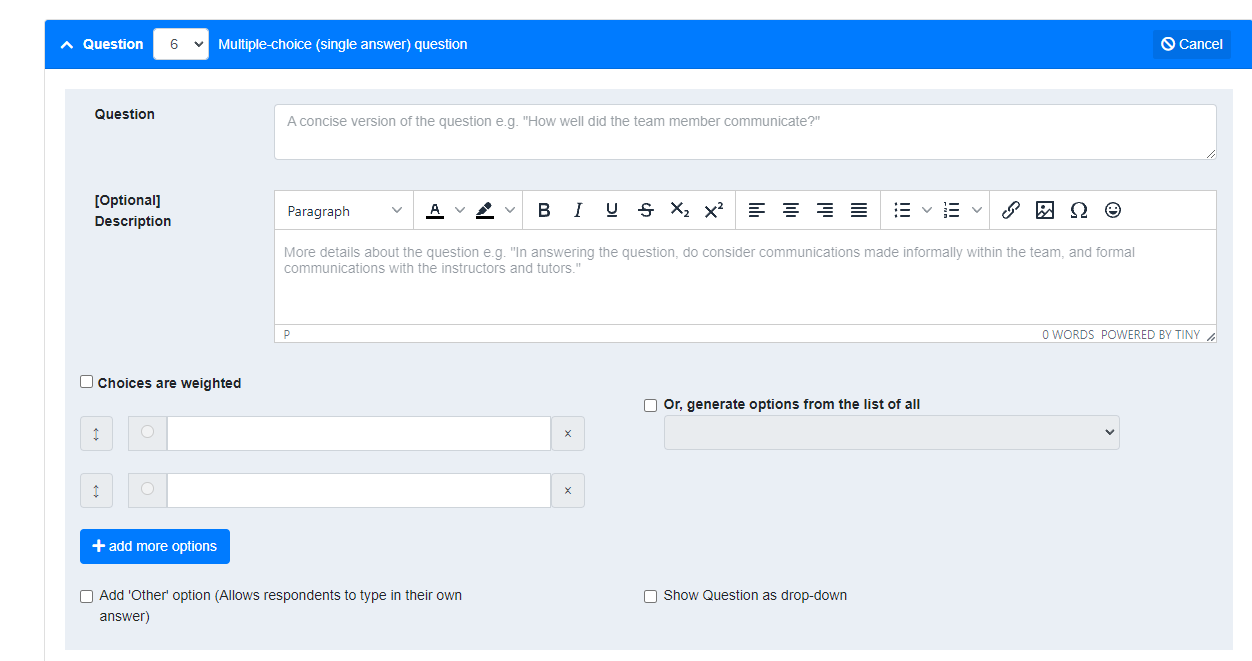Image resolution: width=1252 pixels, height=661 pixels.
Task: Apply italic formatting in the editor
Action: [578, 210]
